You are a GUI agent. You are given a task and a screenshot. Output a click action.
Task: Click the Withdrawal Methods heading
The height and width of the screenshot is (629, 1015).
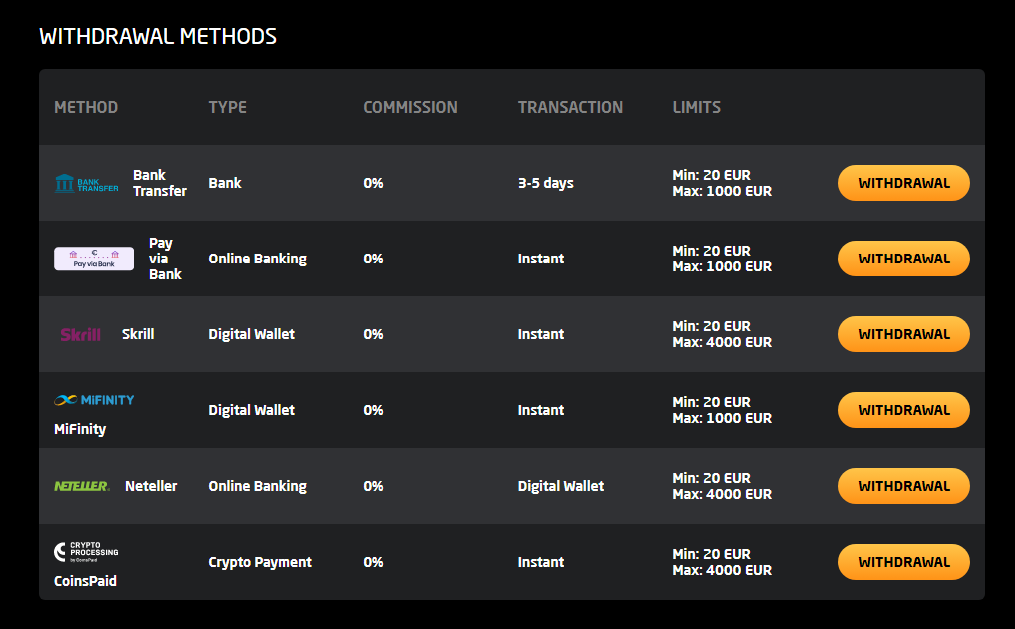(x=158, y=37)
